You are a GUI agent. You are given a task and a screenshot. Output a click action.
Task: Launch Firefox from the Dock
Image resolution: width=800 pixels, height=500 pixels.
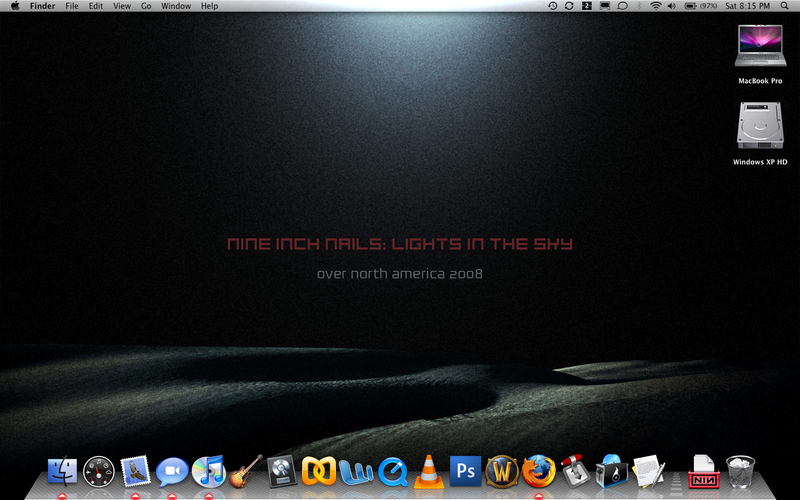pyautogui.click(x=538, y=471)
